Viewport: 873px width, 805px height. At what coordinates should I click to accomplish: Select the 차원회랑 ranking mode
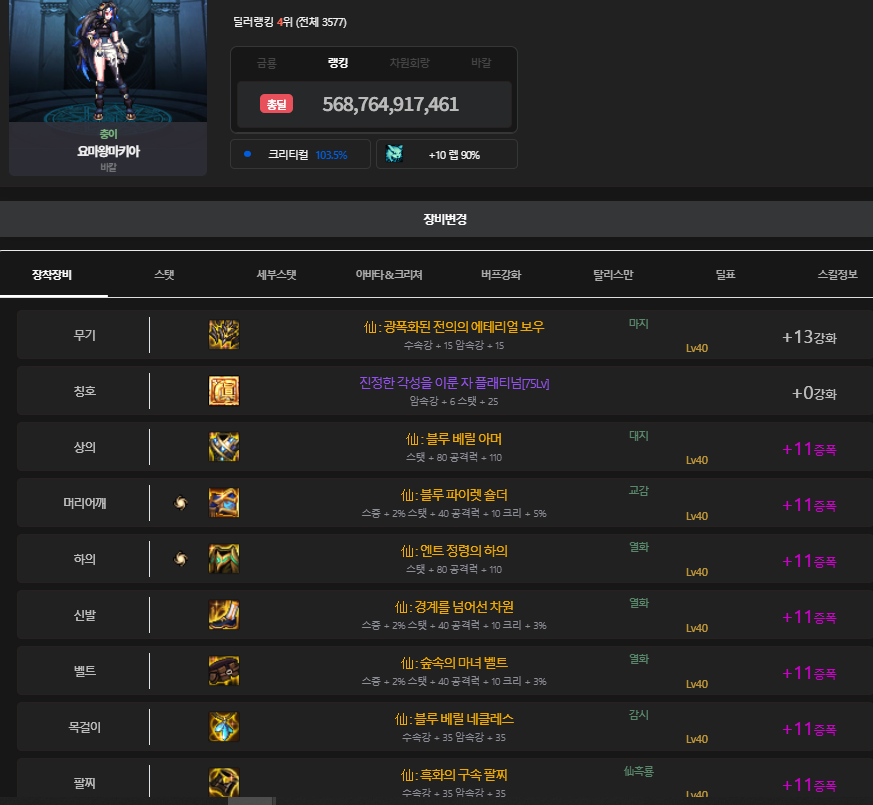tap(409, 63)
